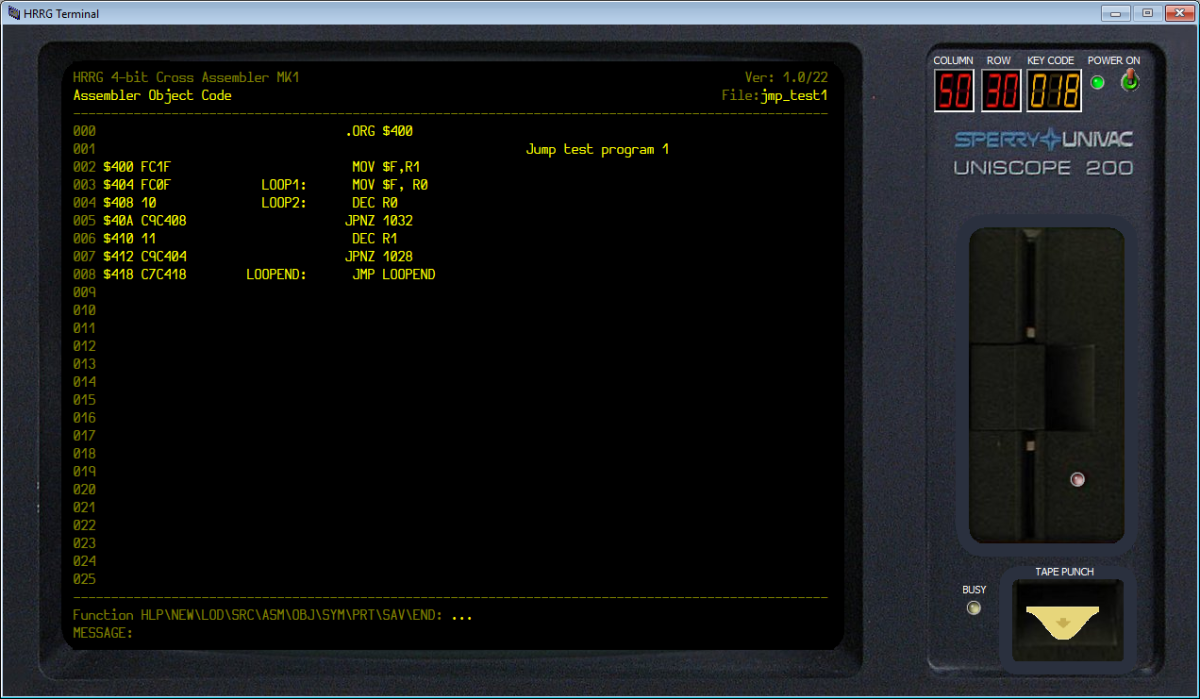Click the COLUMN display showing 50
Viewport: 1200px width, 699px height.
[953, 89]
